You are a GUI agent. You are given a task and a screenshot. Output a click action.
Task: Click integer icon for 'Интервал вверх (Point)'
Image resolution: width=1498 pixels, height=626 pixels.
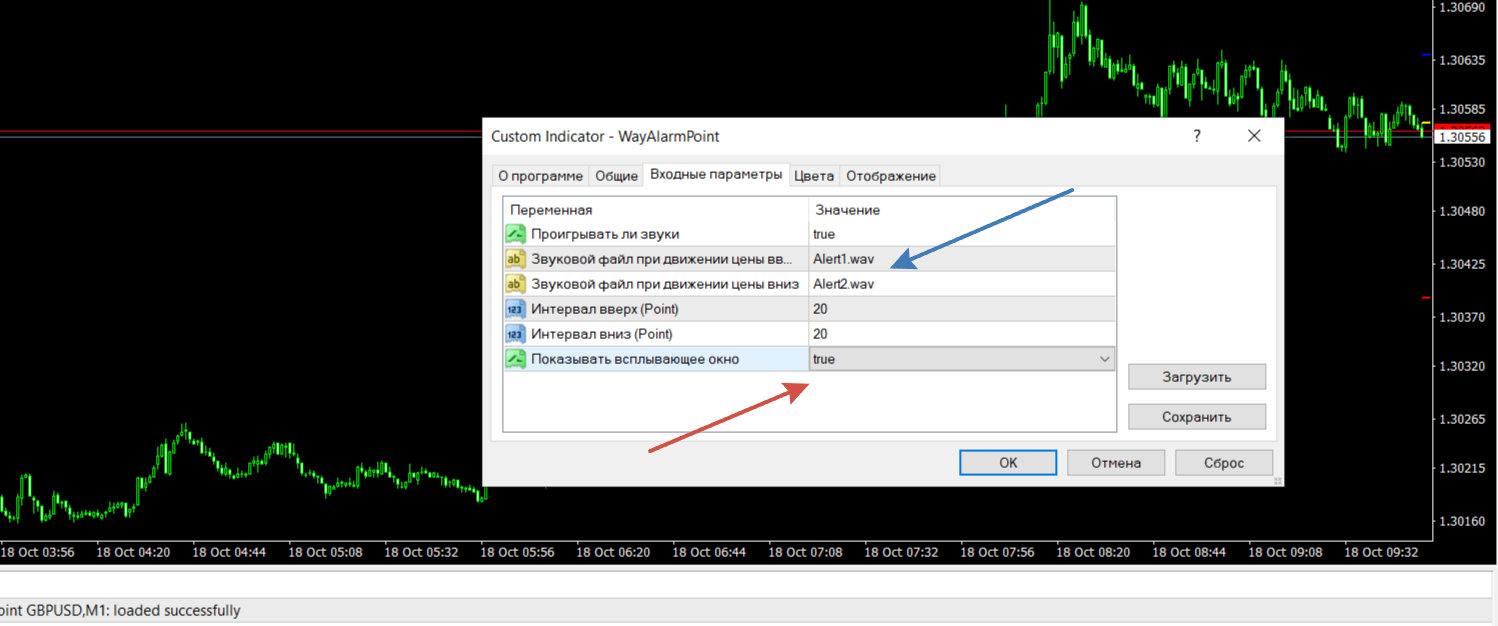click(516, 309)
